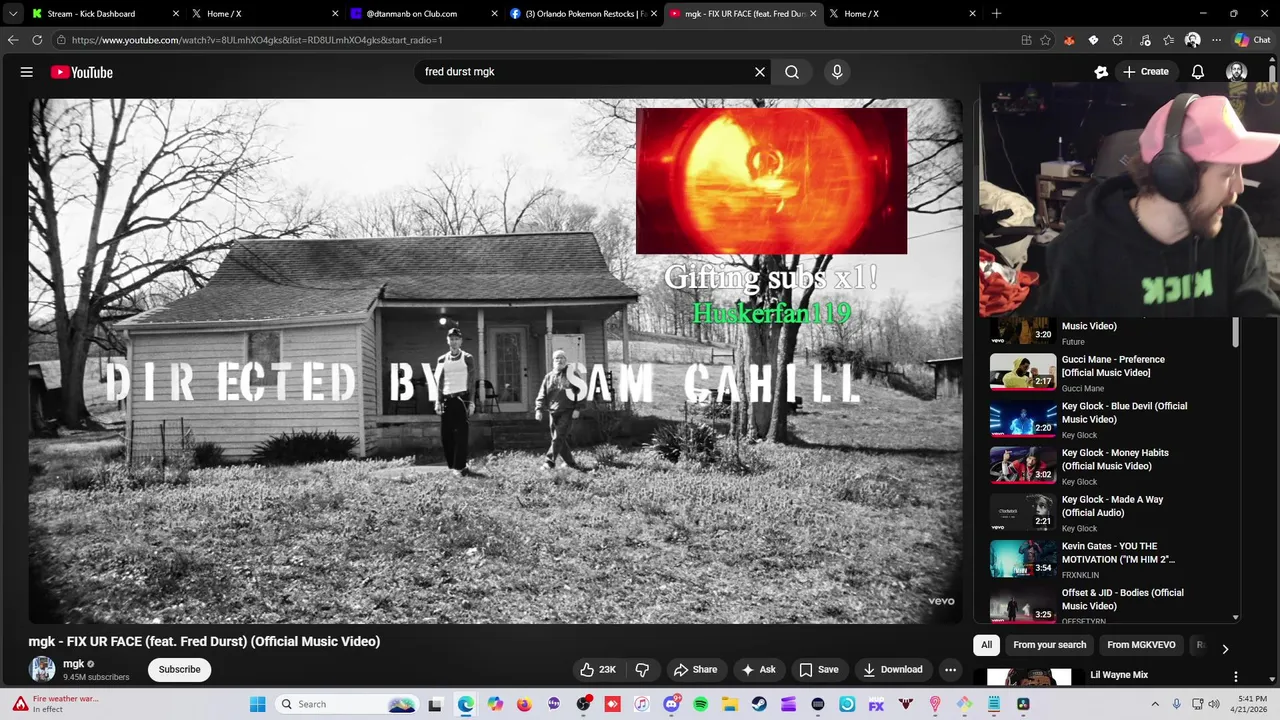Open Offset & JID - Bodies video

point(1023,606)
